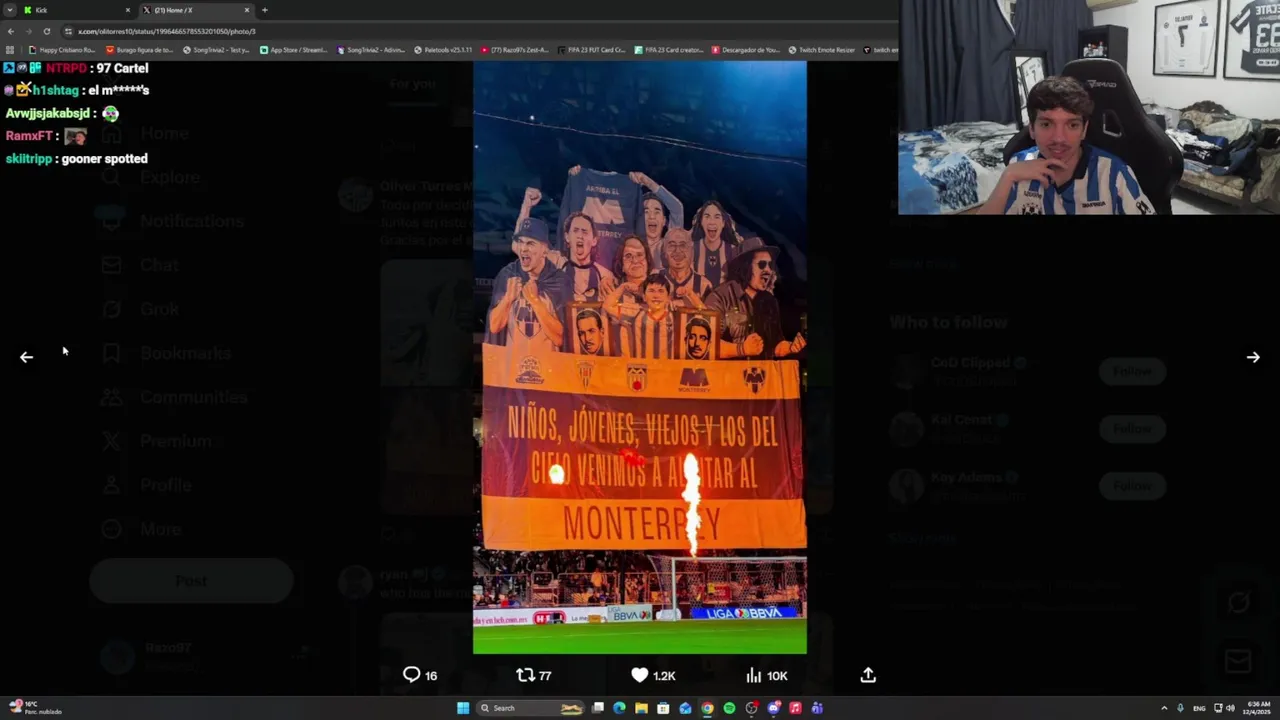Open App Store / Streaml... bookmark
Image resolution: width=1280 pixels, height=720 pixels.
(294, 50)
